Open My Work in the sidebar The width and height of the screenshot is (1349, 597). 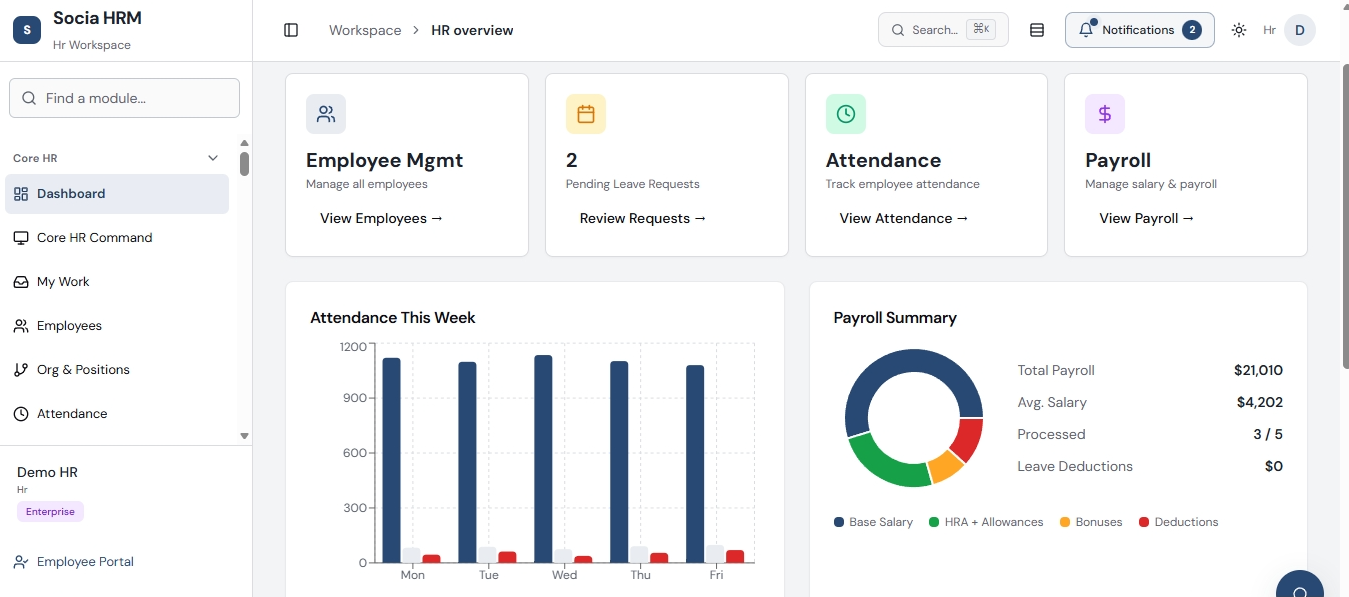click(x=117, y=282)
